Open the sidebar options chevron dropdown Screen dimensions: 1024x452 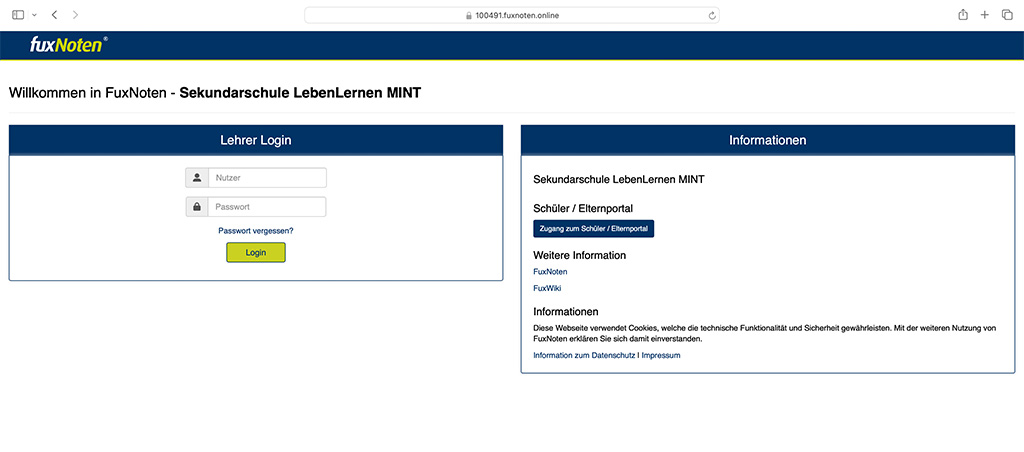(x=35, y=14)
